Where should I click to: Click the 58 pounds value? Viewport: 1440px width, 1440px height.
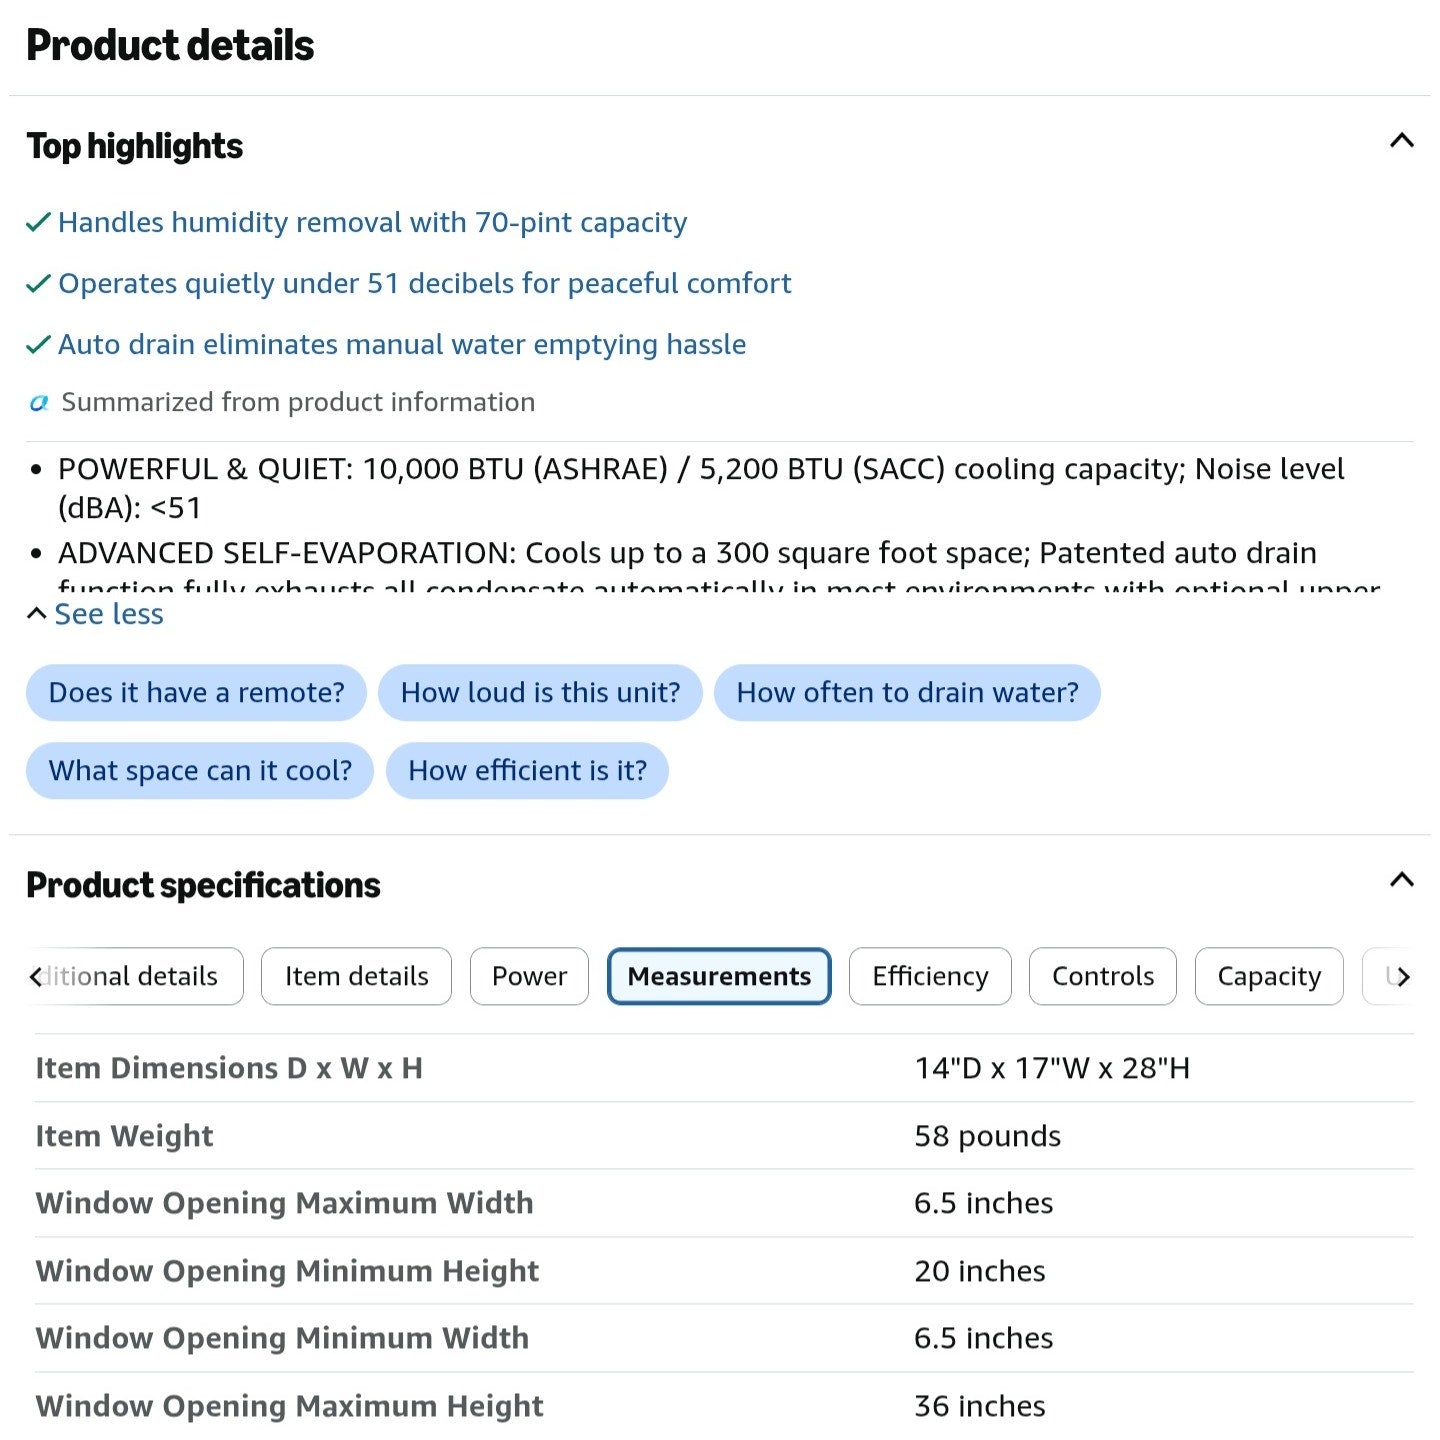pos(987,1136)
